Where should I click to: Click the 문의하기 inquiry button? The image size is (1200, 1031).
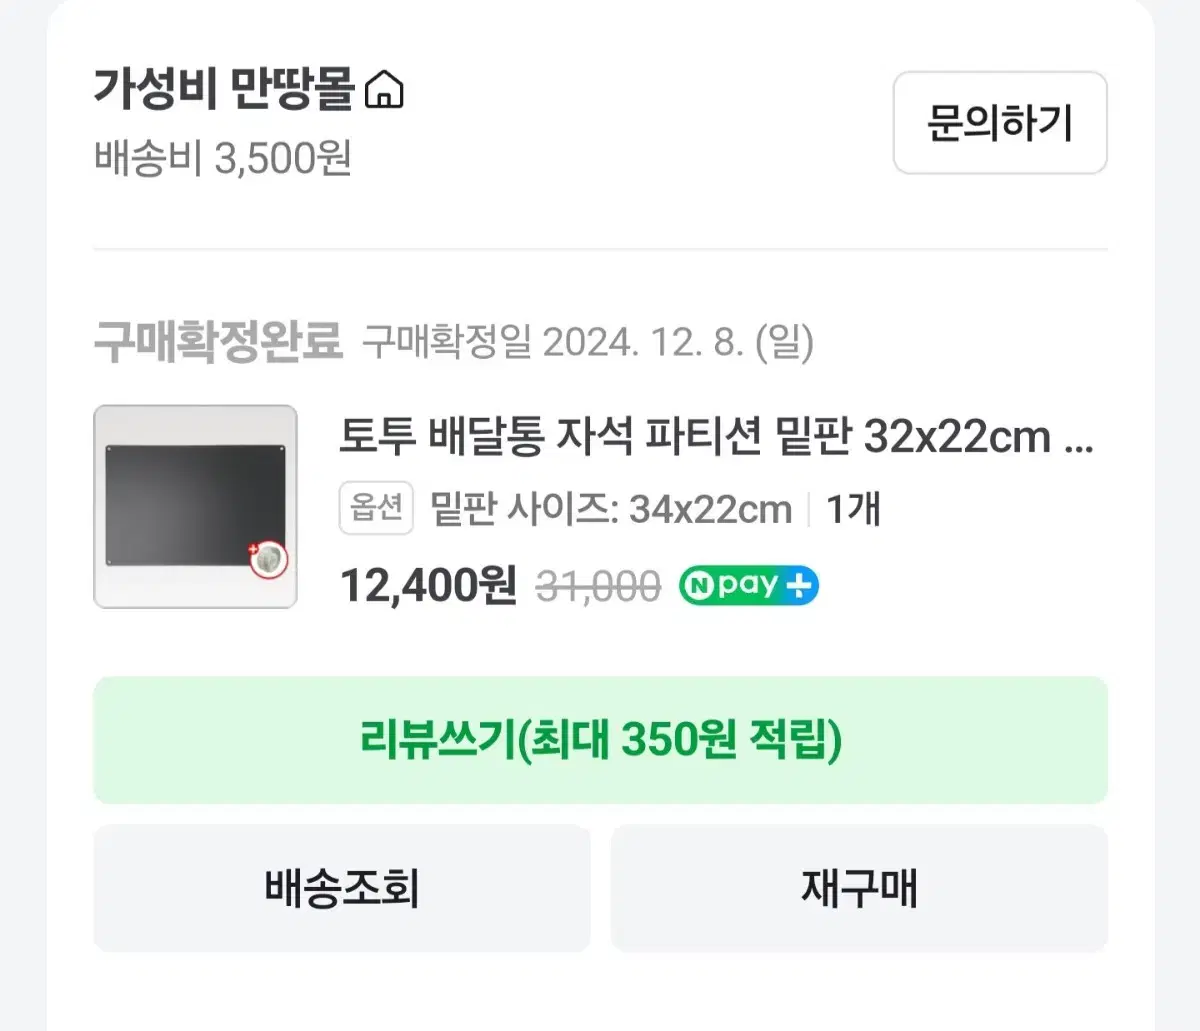click(1000, 123)
